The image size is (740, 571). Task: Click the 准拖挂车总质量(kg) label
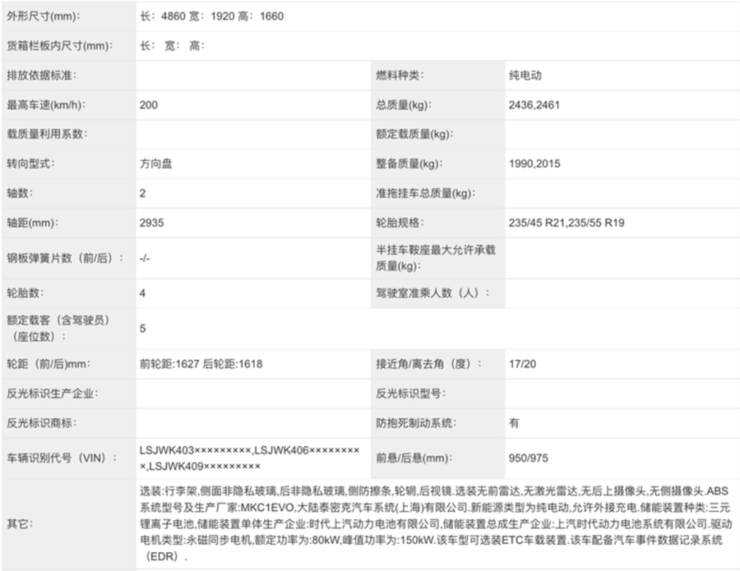point(426,193)
